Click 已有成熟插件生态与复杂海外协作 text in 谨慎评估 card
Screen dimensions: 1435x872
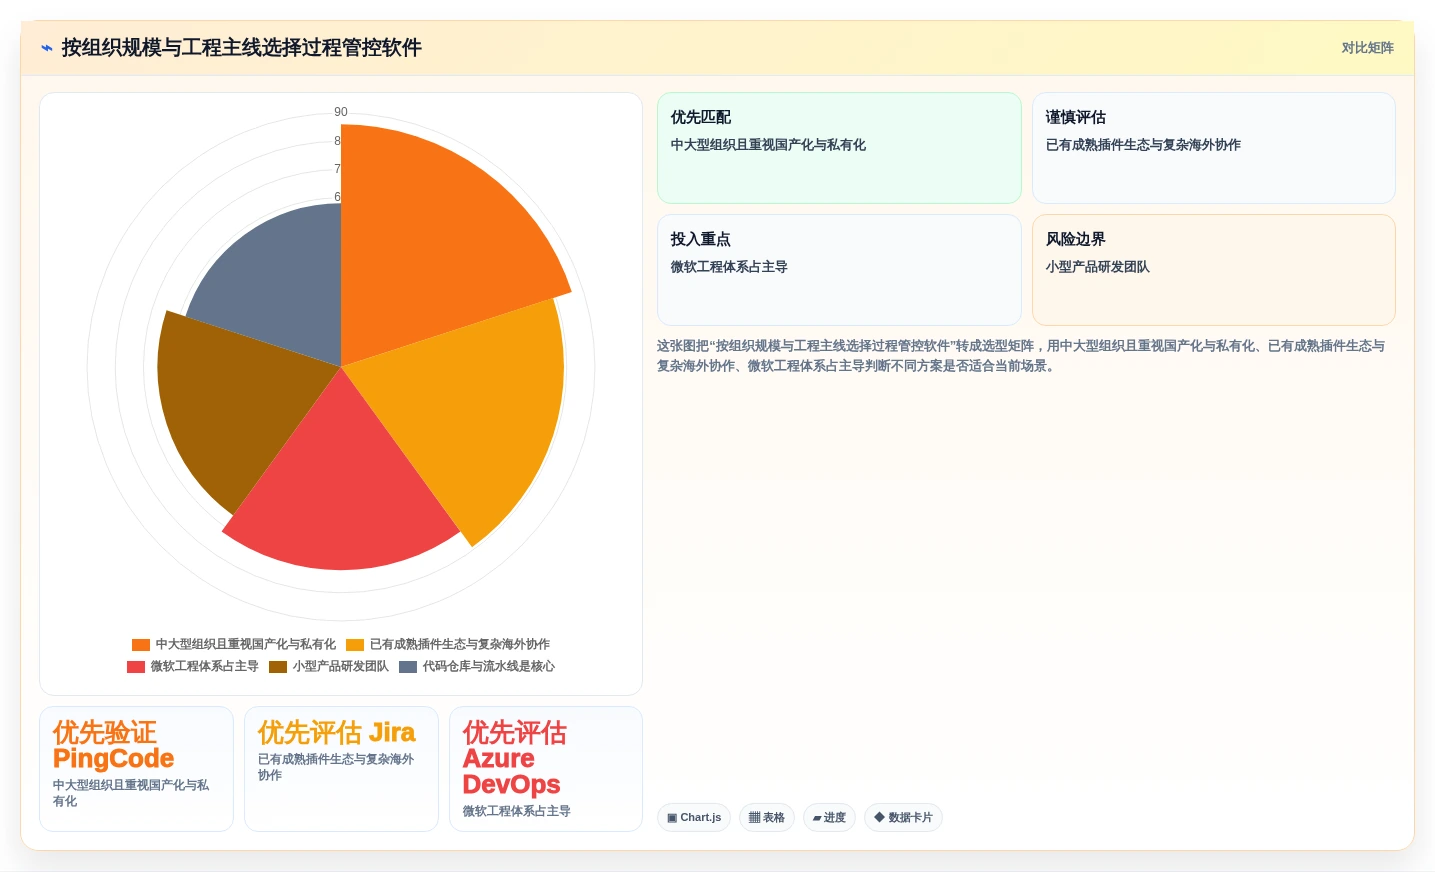click(x=1143, y=145)
